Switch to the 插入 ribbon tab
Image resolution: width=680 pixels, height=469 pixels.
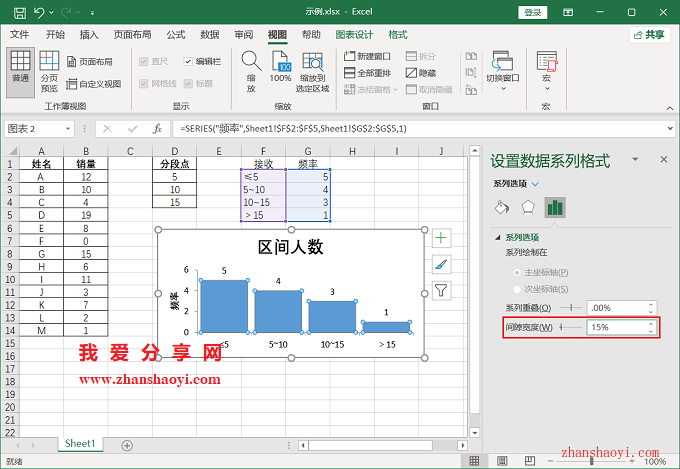click(89, 35)
